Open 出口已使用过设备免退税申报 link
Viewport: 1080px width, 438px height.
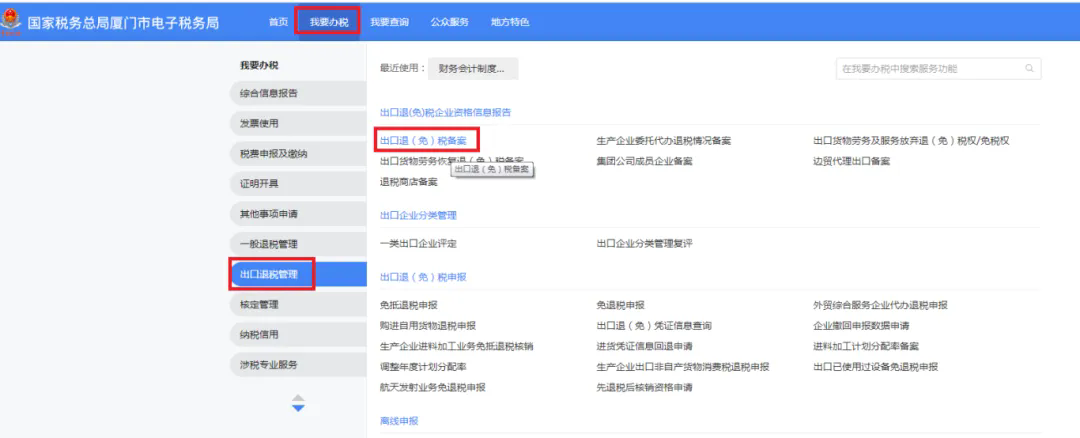tap(875, 367)
